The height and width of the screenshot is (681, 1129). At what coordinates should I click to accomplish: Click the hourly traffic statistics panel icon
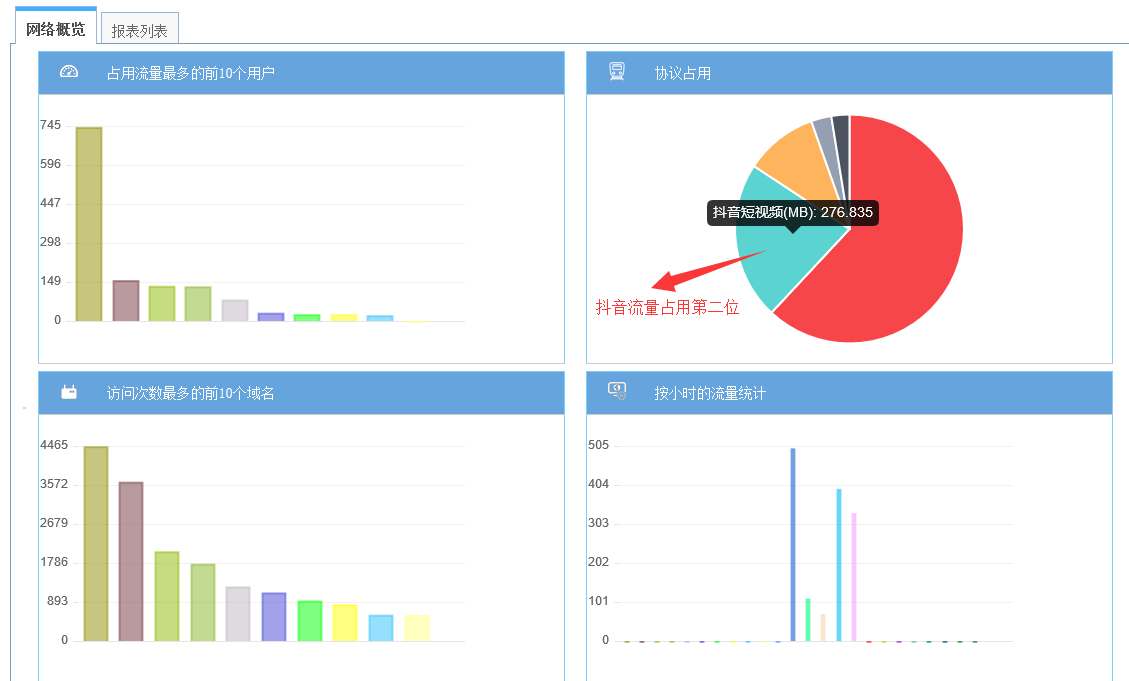pos(617,392)
